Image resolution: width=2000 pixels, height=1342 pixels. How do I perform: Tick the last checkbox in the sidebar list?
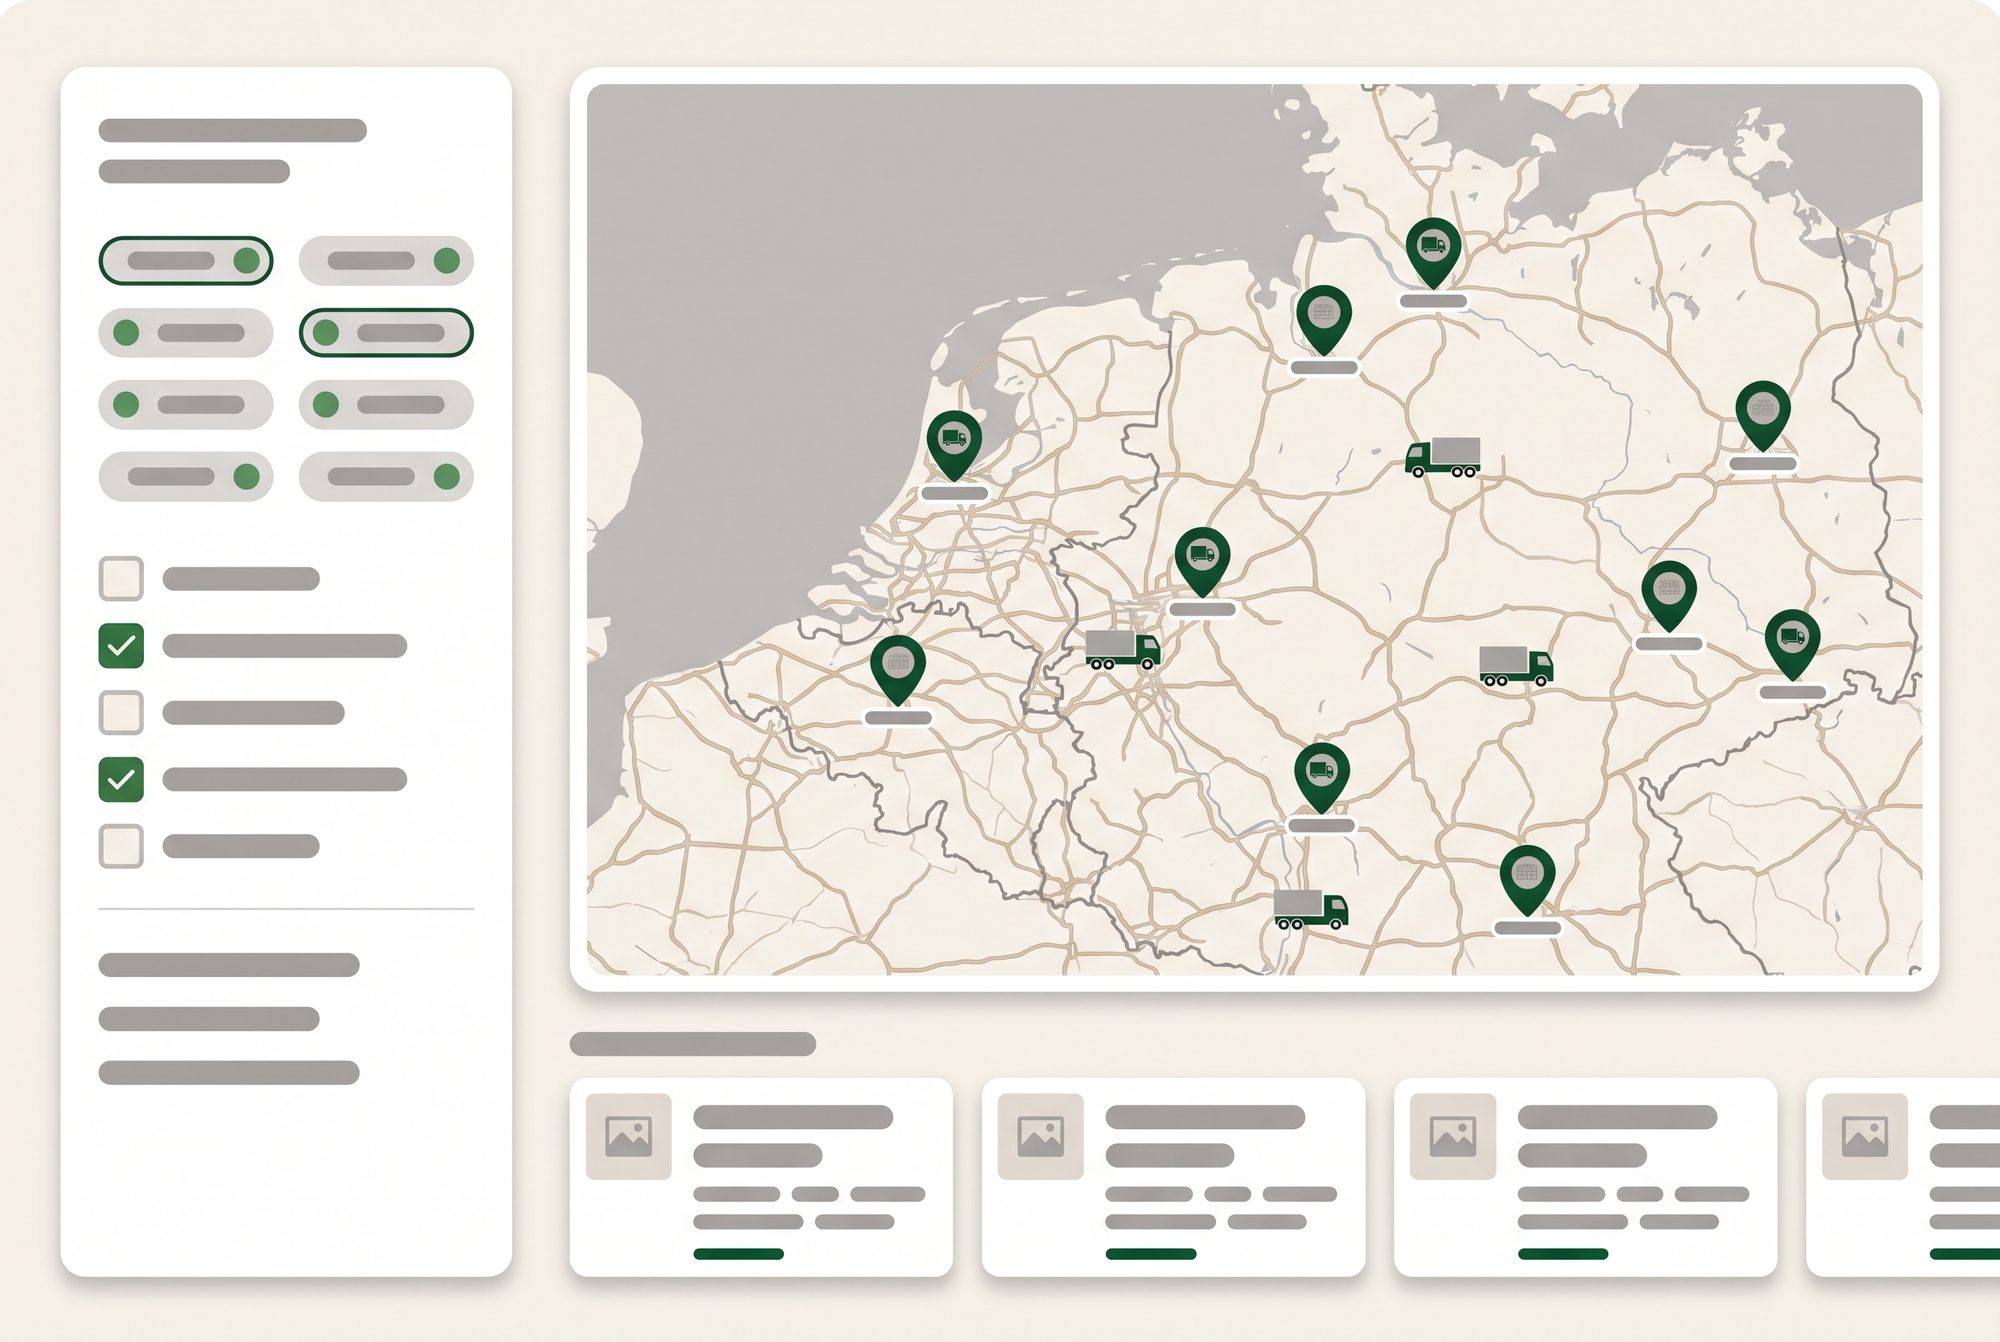point(121,846)
